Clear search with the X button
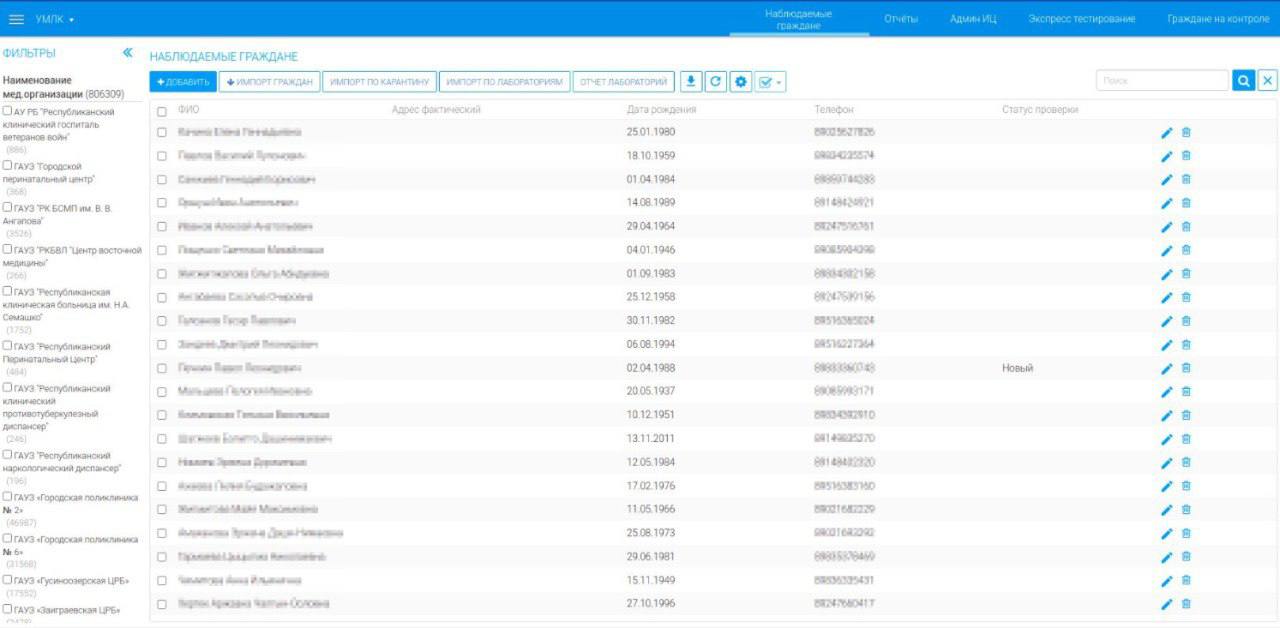This screenshot has width=1280, height=628. pyautogui.click(x=1267, y=81)
